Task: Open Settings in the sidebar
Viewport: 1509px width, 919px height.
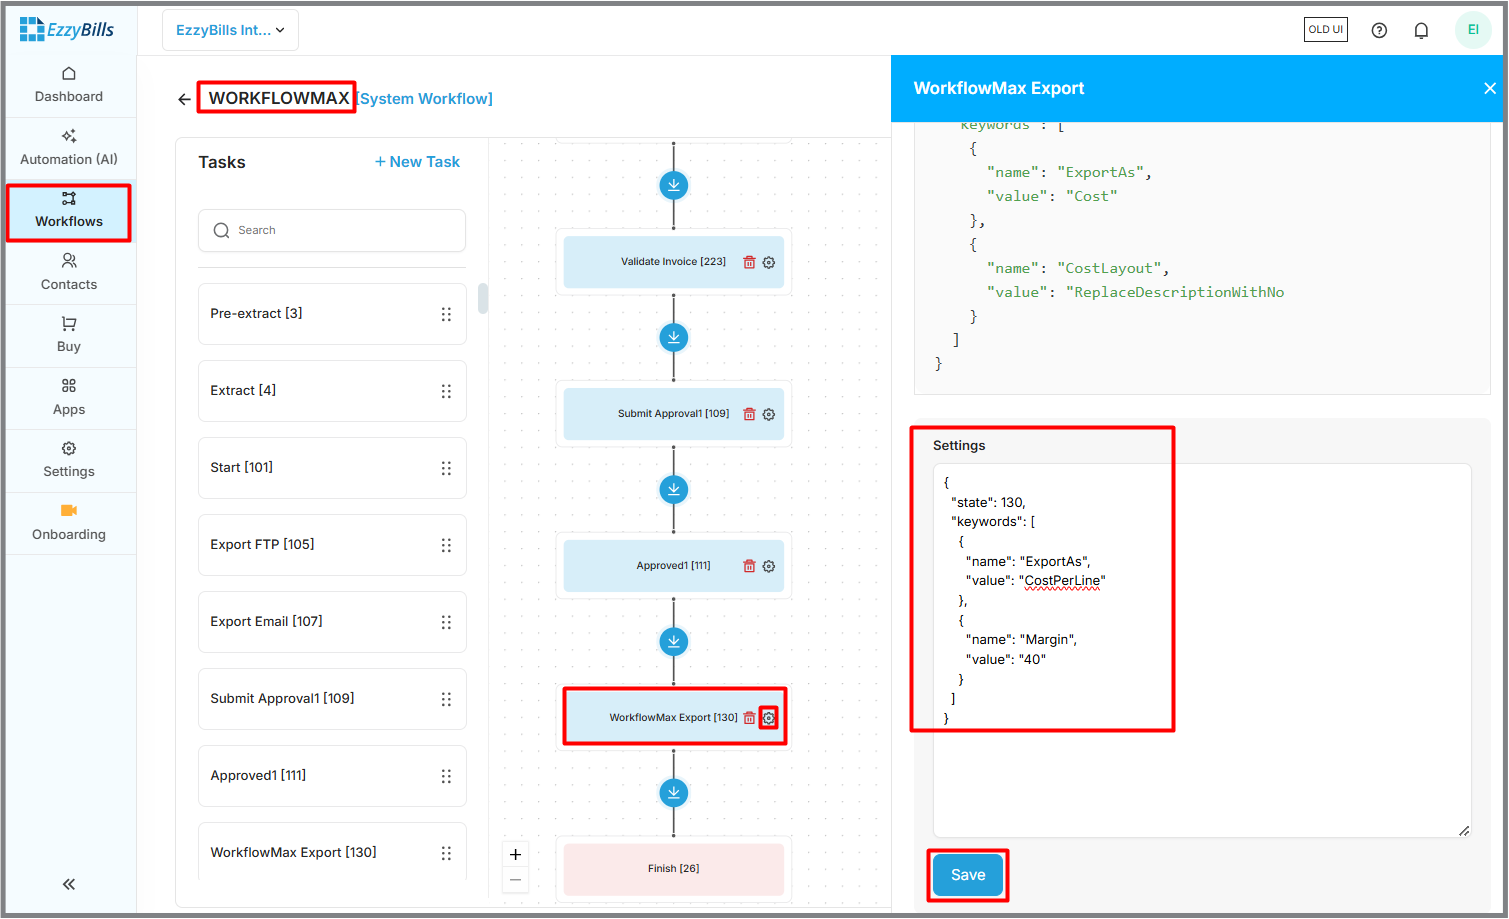Action: coord(69,460)
